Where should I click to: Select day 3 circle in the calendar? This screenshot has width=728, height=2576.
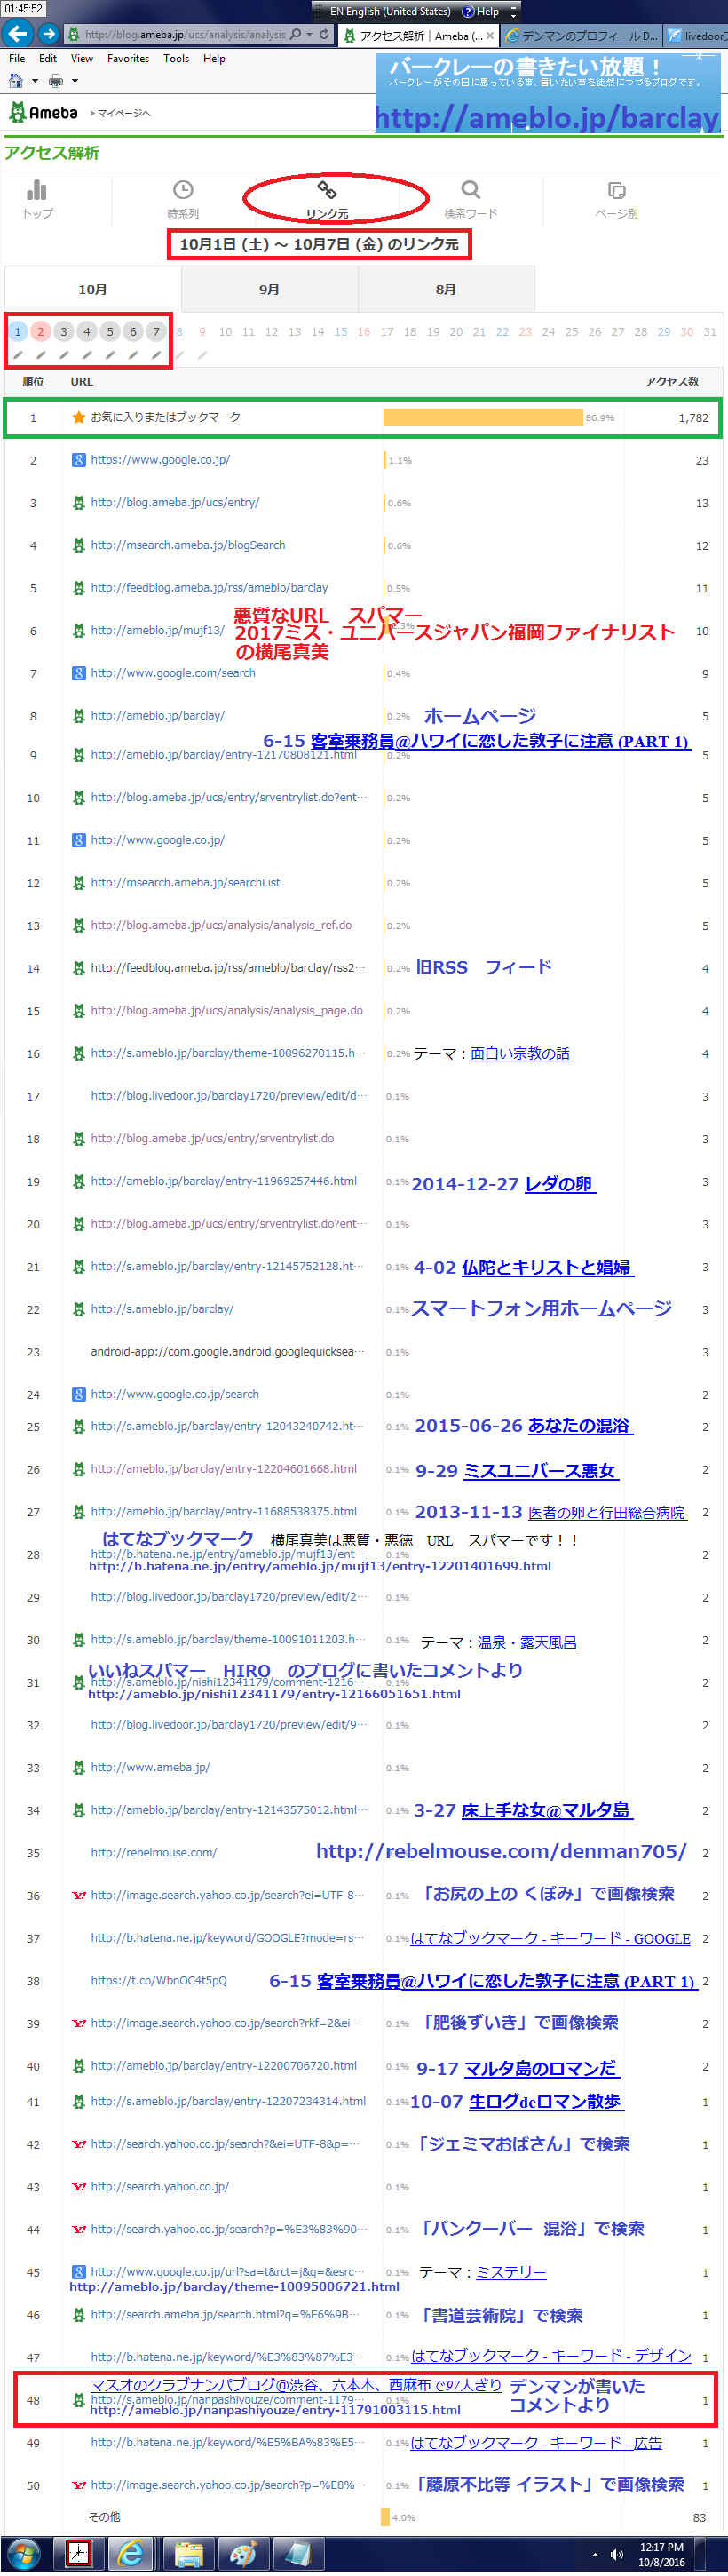64,331
